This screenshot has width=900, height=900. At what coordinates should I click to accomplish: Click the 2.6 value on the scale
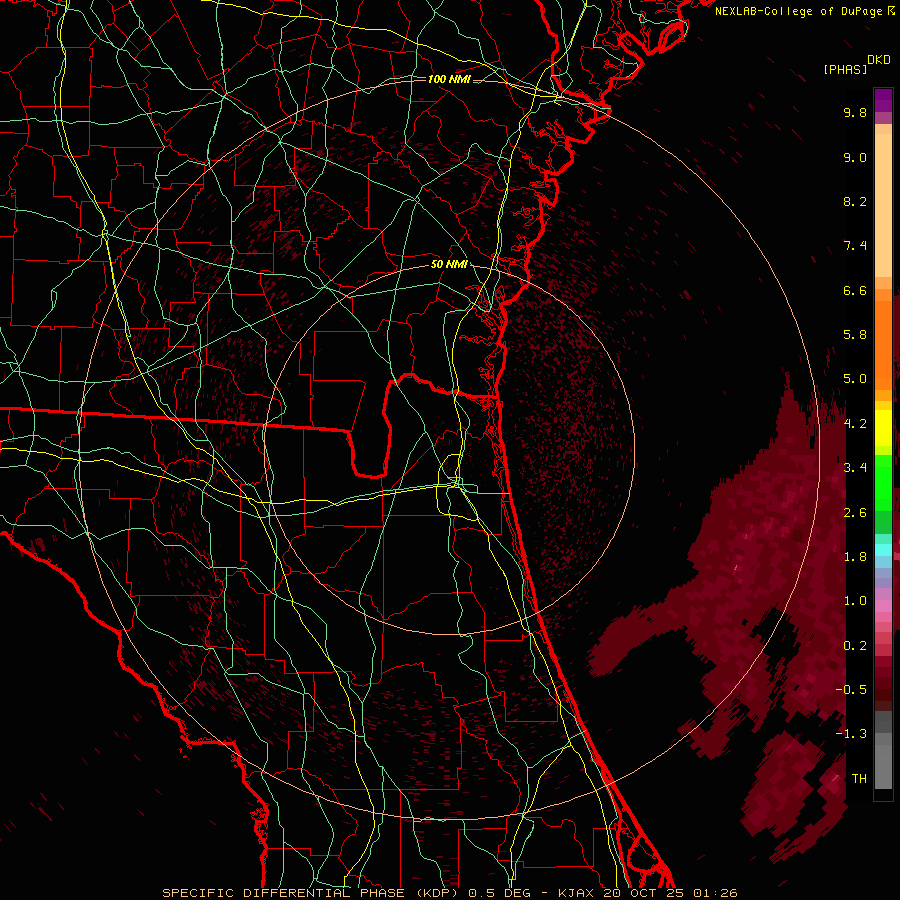pos(855,513)
